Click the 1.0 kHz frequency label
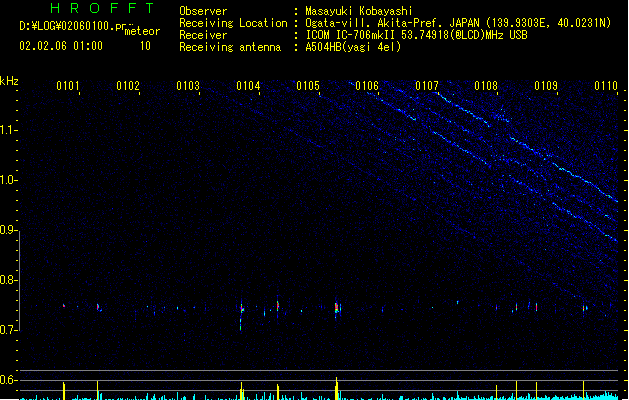 tap(8, 180)
